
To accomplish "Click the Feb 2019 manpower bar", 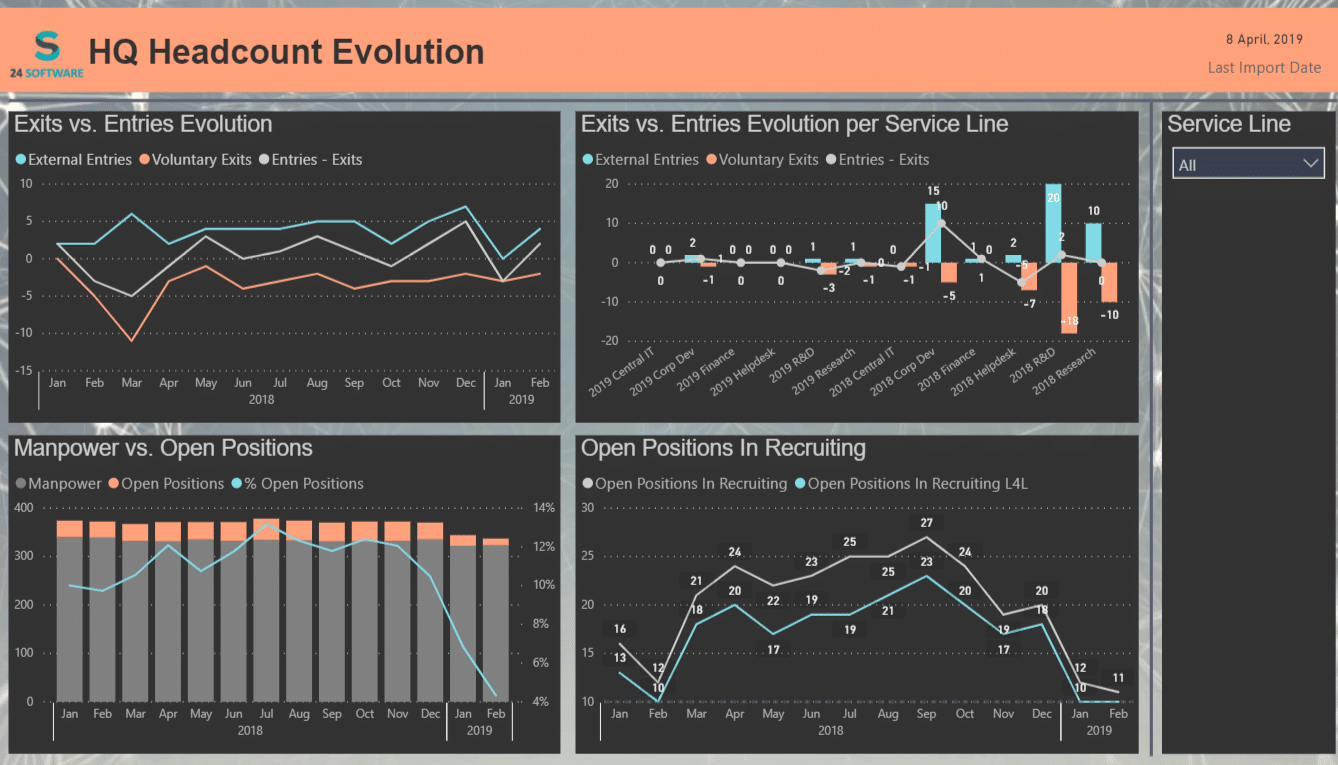I will point(495,623).
